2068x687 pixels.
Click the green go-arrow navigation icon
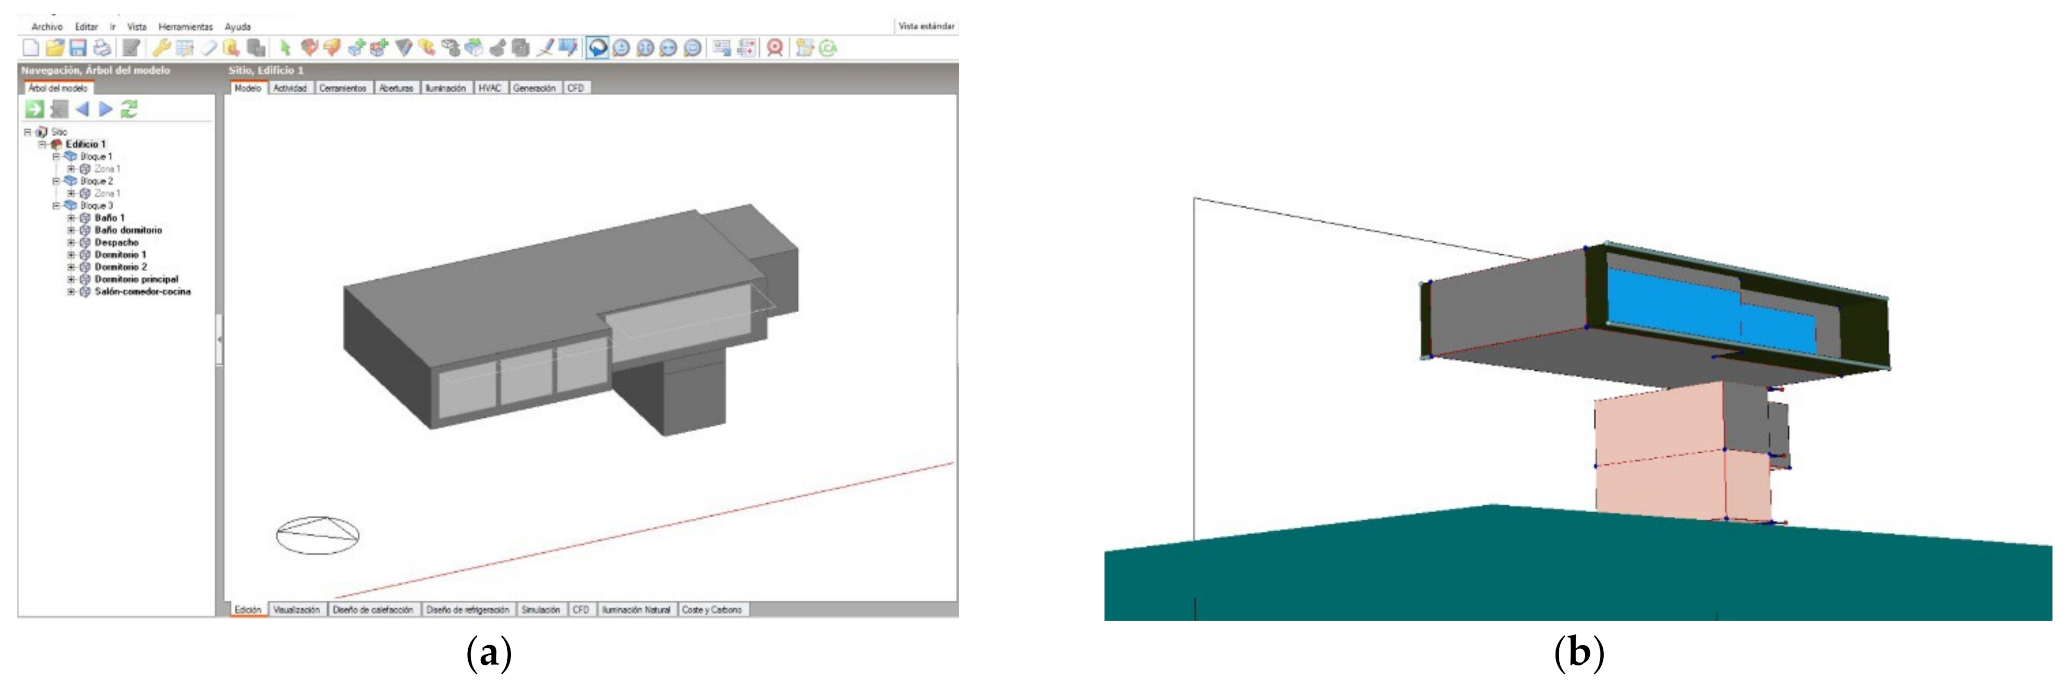click(x=35, y=109)
